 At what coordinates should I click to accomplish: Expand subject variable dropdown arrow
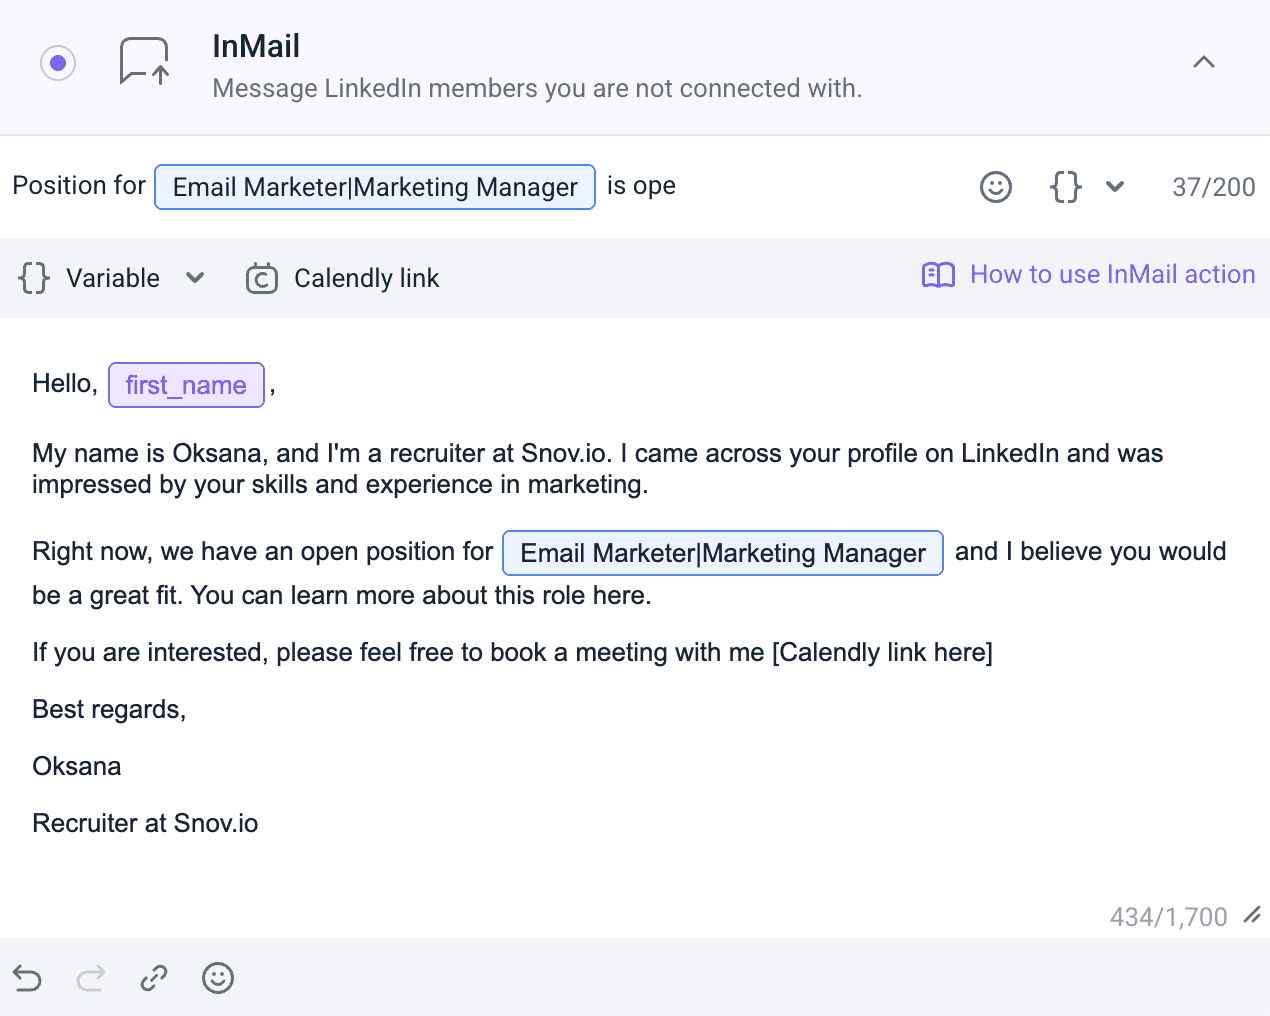[1115, 187]
